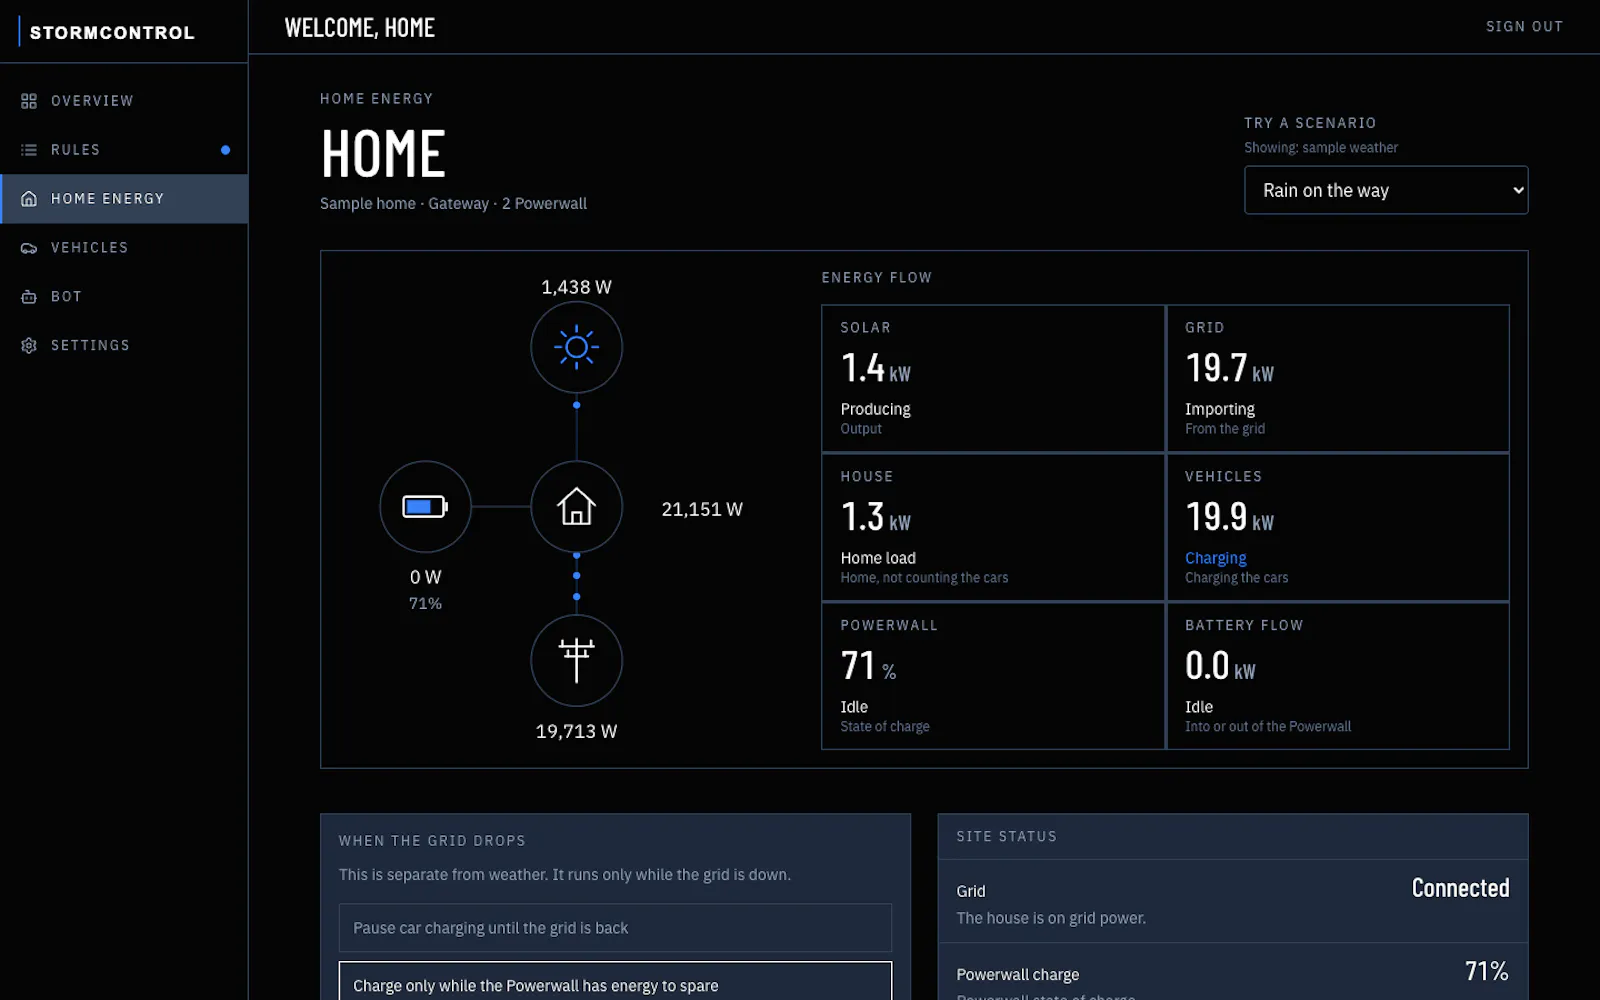Click the solar sun node in flow diagram

pyautogui.click(x=576, y=347)
